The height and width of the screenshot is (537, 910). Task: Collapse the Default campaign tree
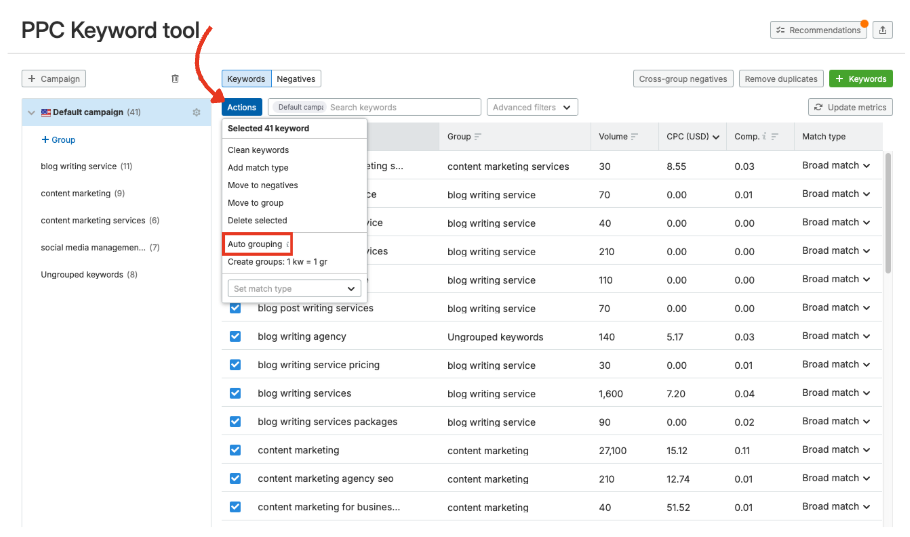point(31,113)
